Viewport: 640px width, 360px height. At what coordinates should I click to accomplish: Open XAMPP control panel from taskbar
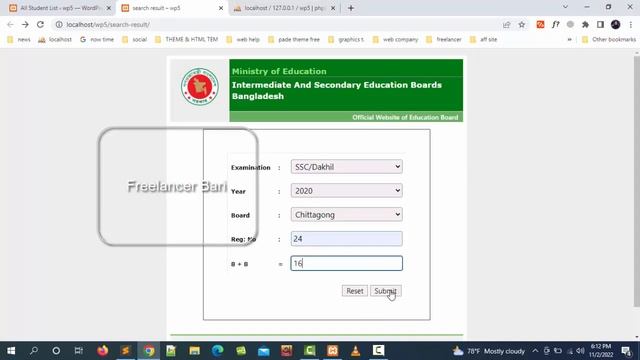(x=333, y=351)
